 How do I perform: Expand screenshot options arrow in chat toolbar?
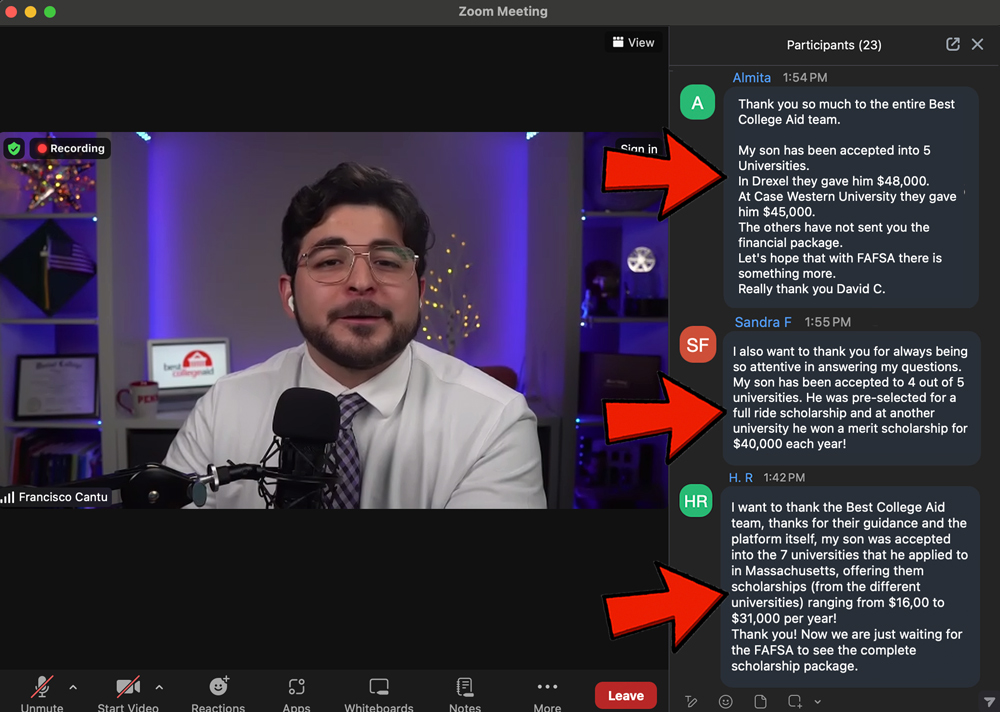[817, 702]
